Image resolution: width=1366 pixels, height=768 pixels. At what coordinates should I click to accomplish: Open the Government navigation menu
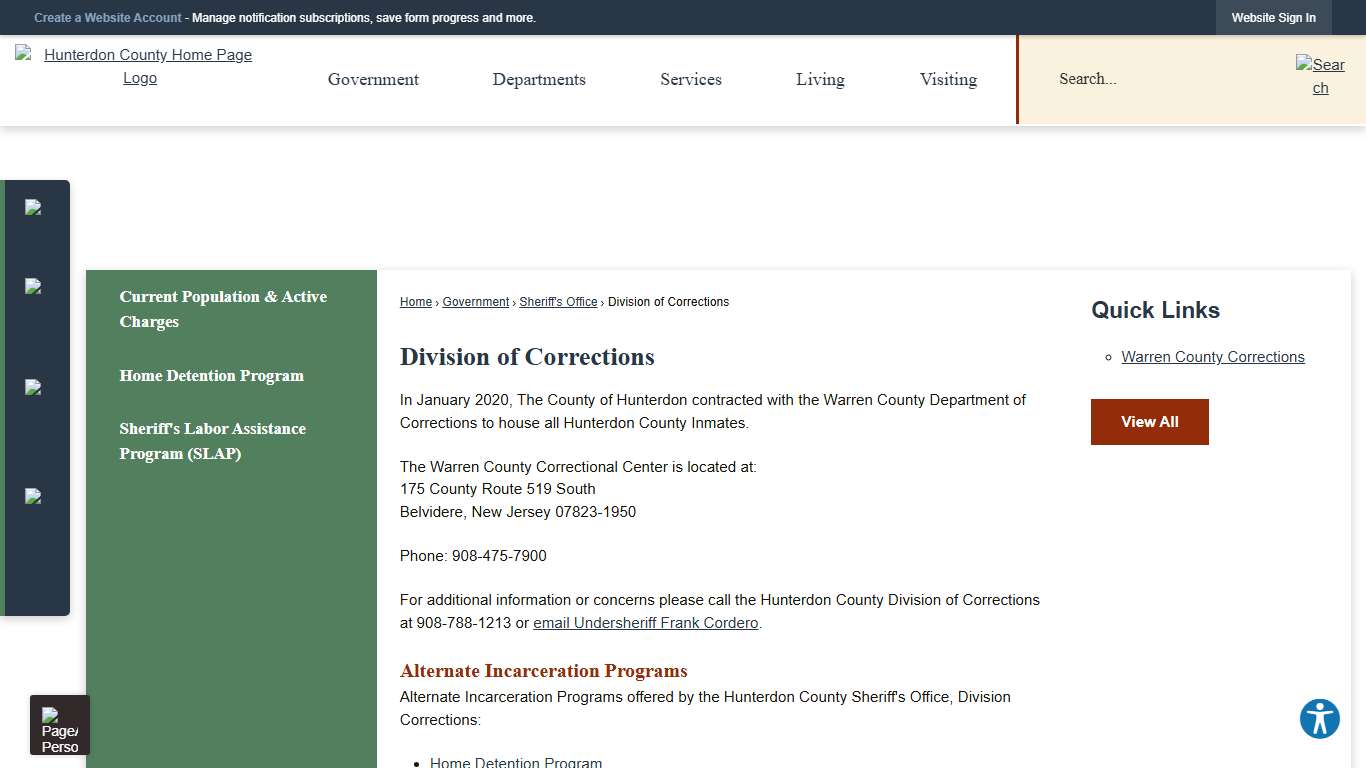click(373, 79)
